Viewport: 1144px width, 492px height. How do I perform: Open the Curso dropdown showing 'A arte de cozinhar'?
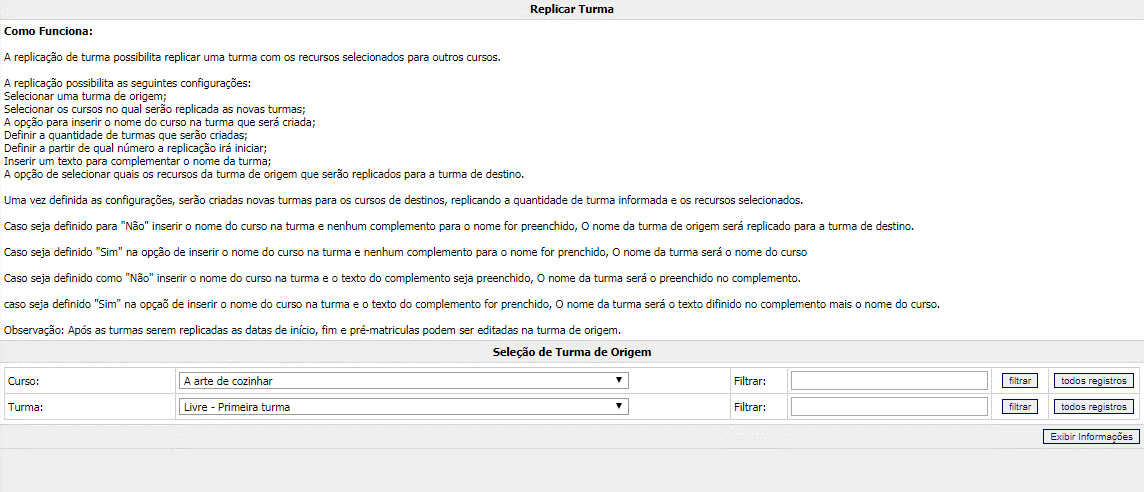pyautogui.click(x=400, y=381)
